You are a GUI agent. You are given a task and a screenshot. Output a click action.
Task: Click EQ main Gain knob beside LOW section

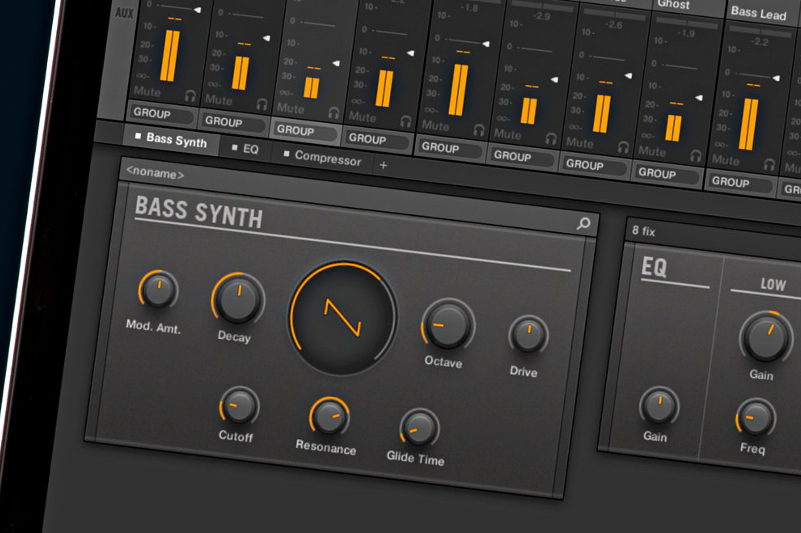pyautogui.click(x=659, y=407)
